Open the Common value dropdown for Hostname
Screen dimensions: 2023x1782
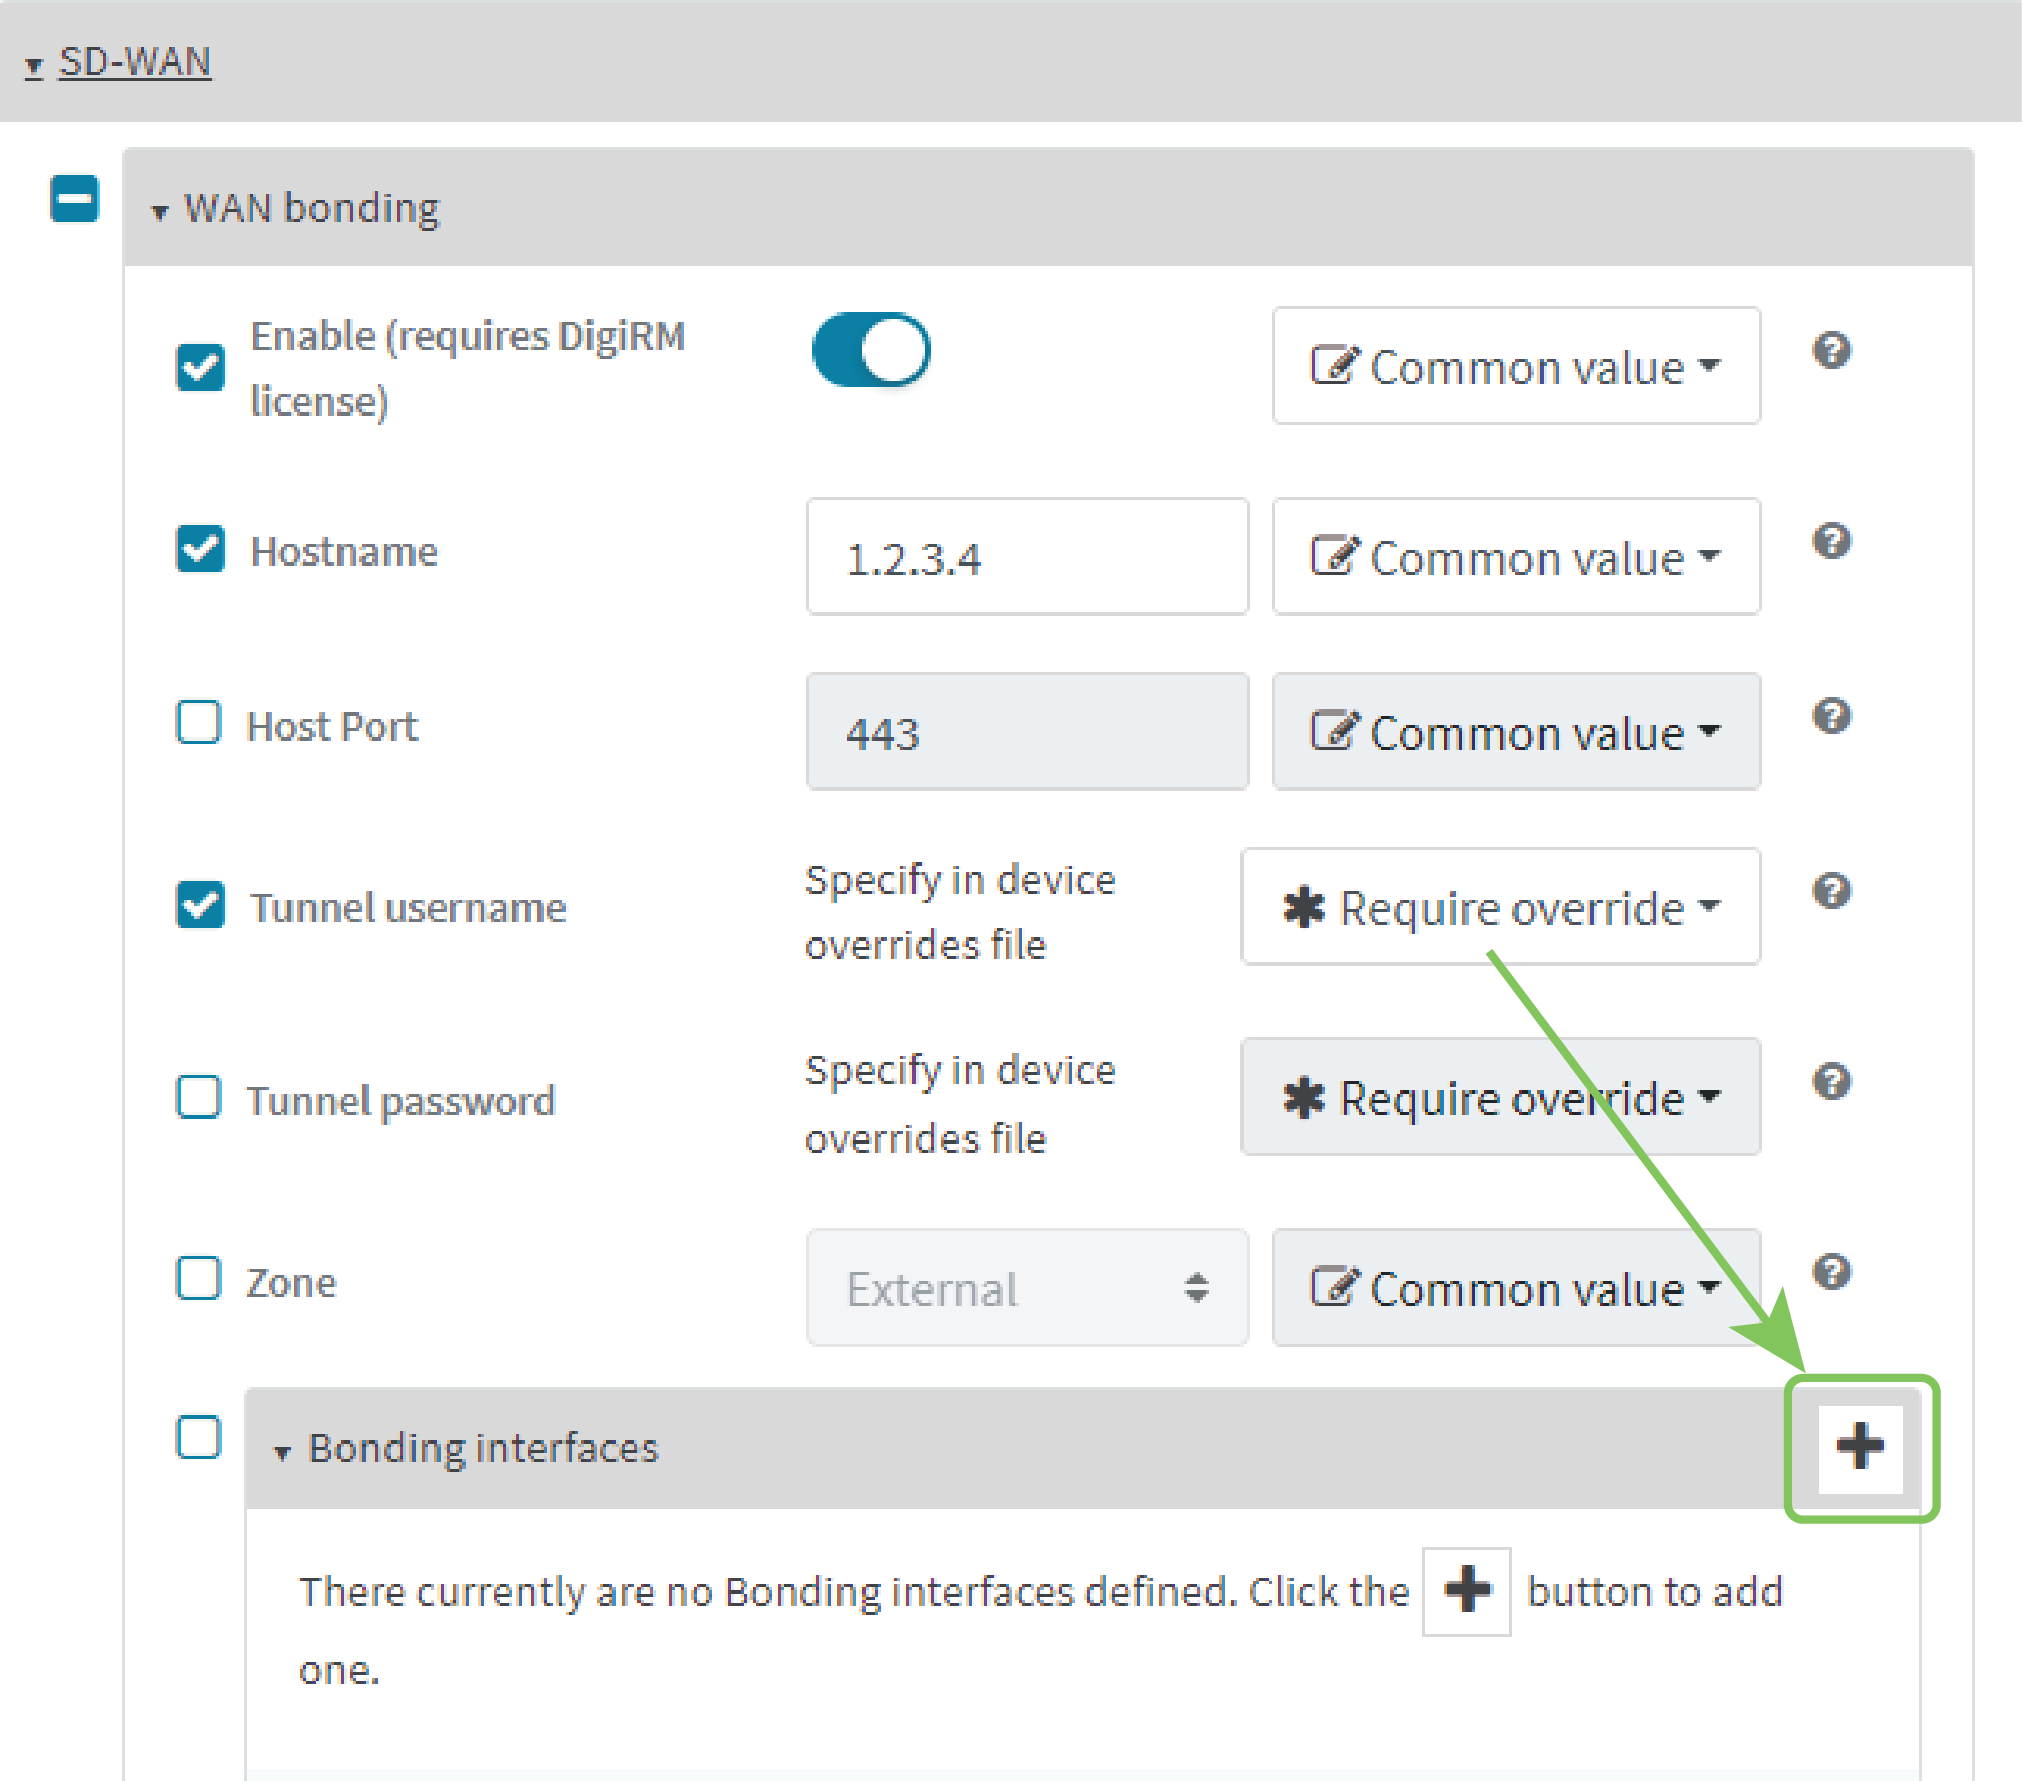[x=1515, y=557]
